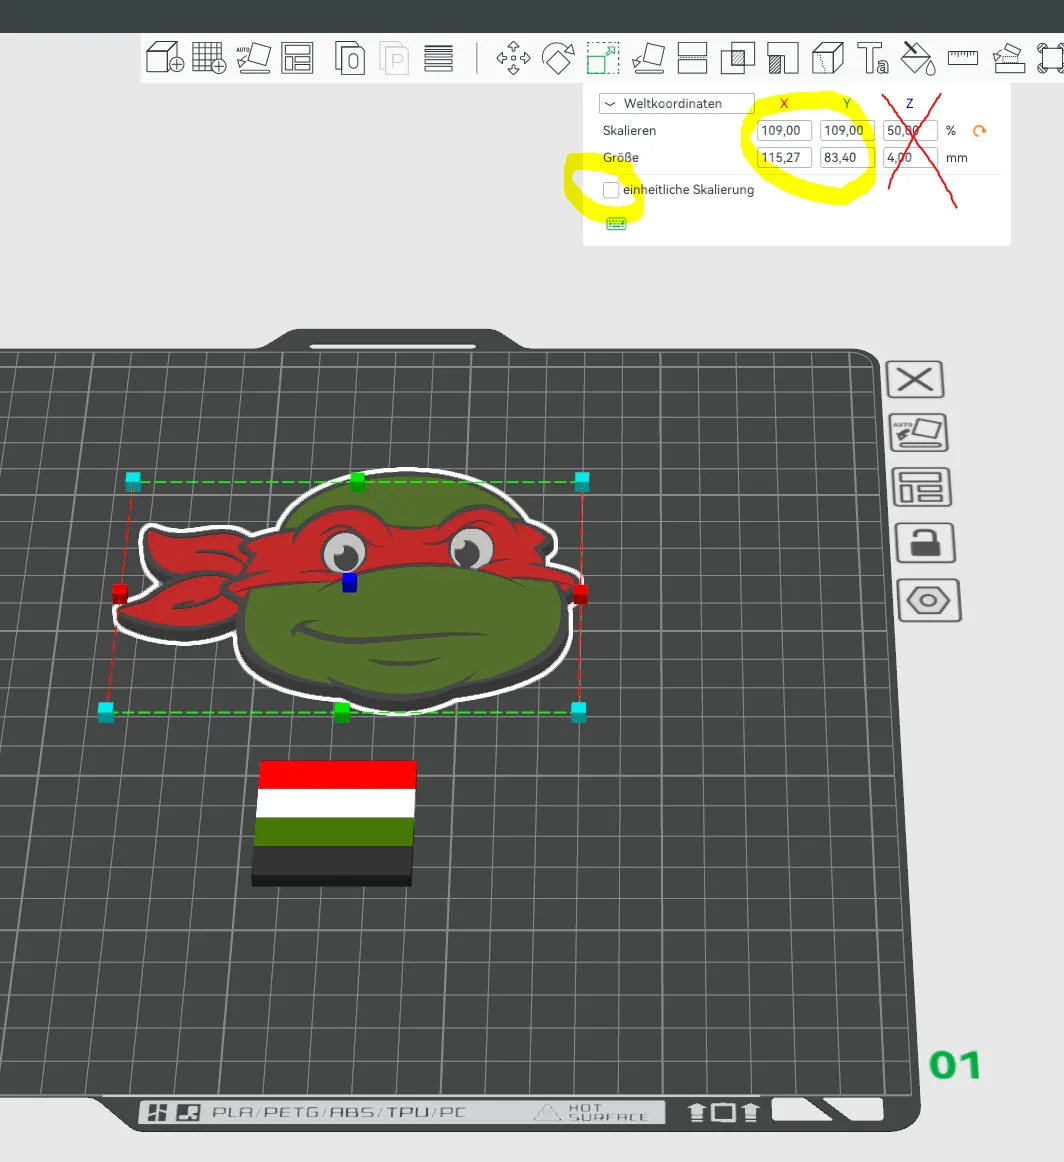Screen dimensions: 1064x1162
Task: Click the Z Skalieren percentage field
Action: click(x=910, y=130)
